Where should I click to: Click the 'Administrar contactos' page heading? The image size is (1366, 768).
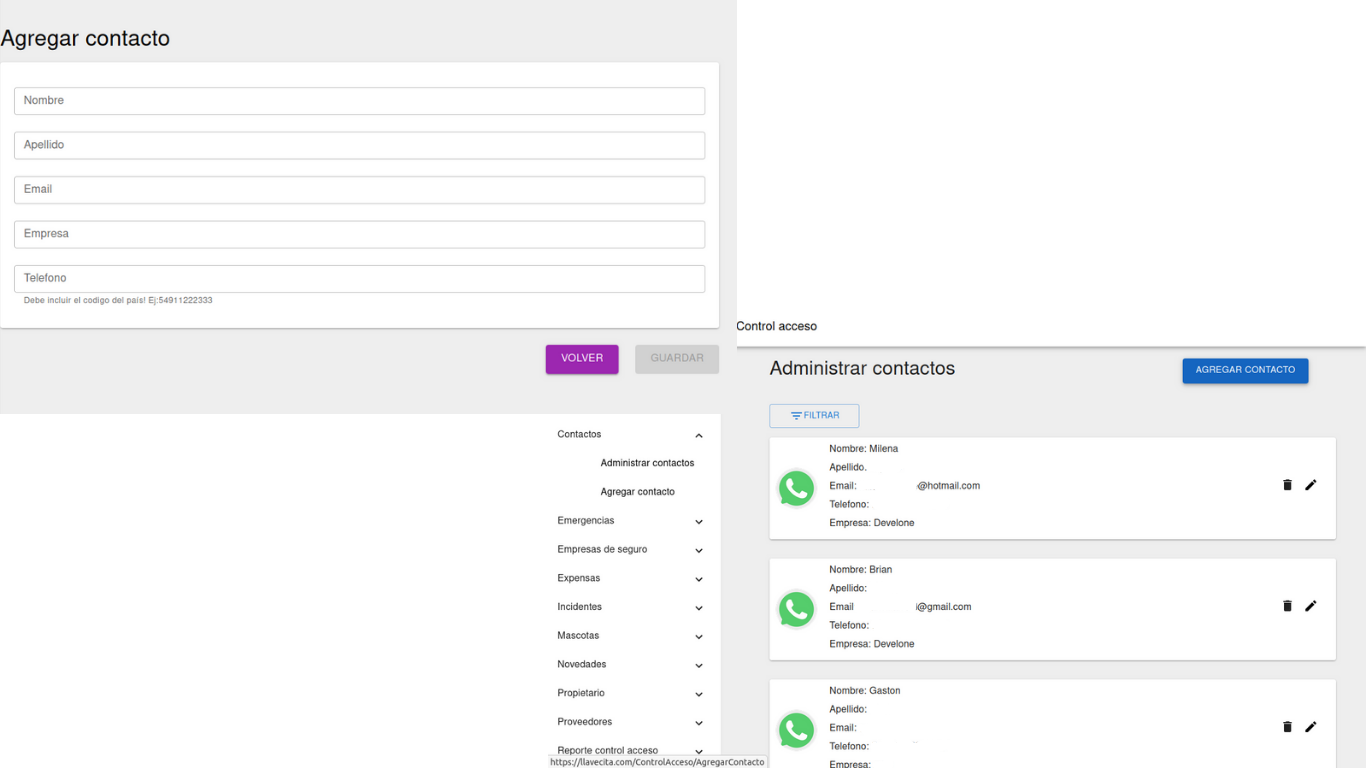862,368
